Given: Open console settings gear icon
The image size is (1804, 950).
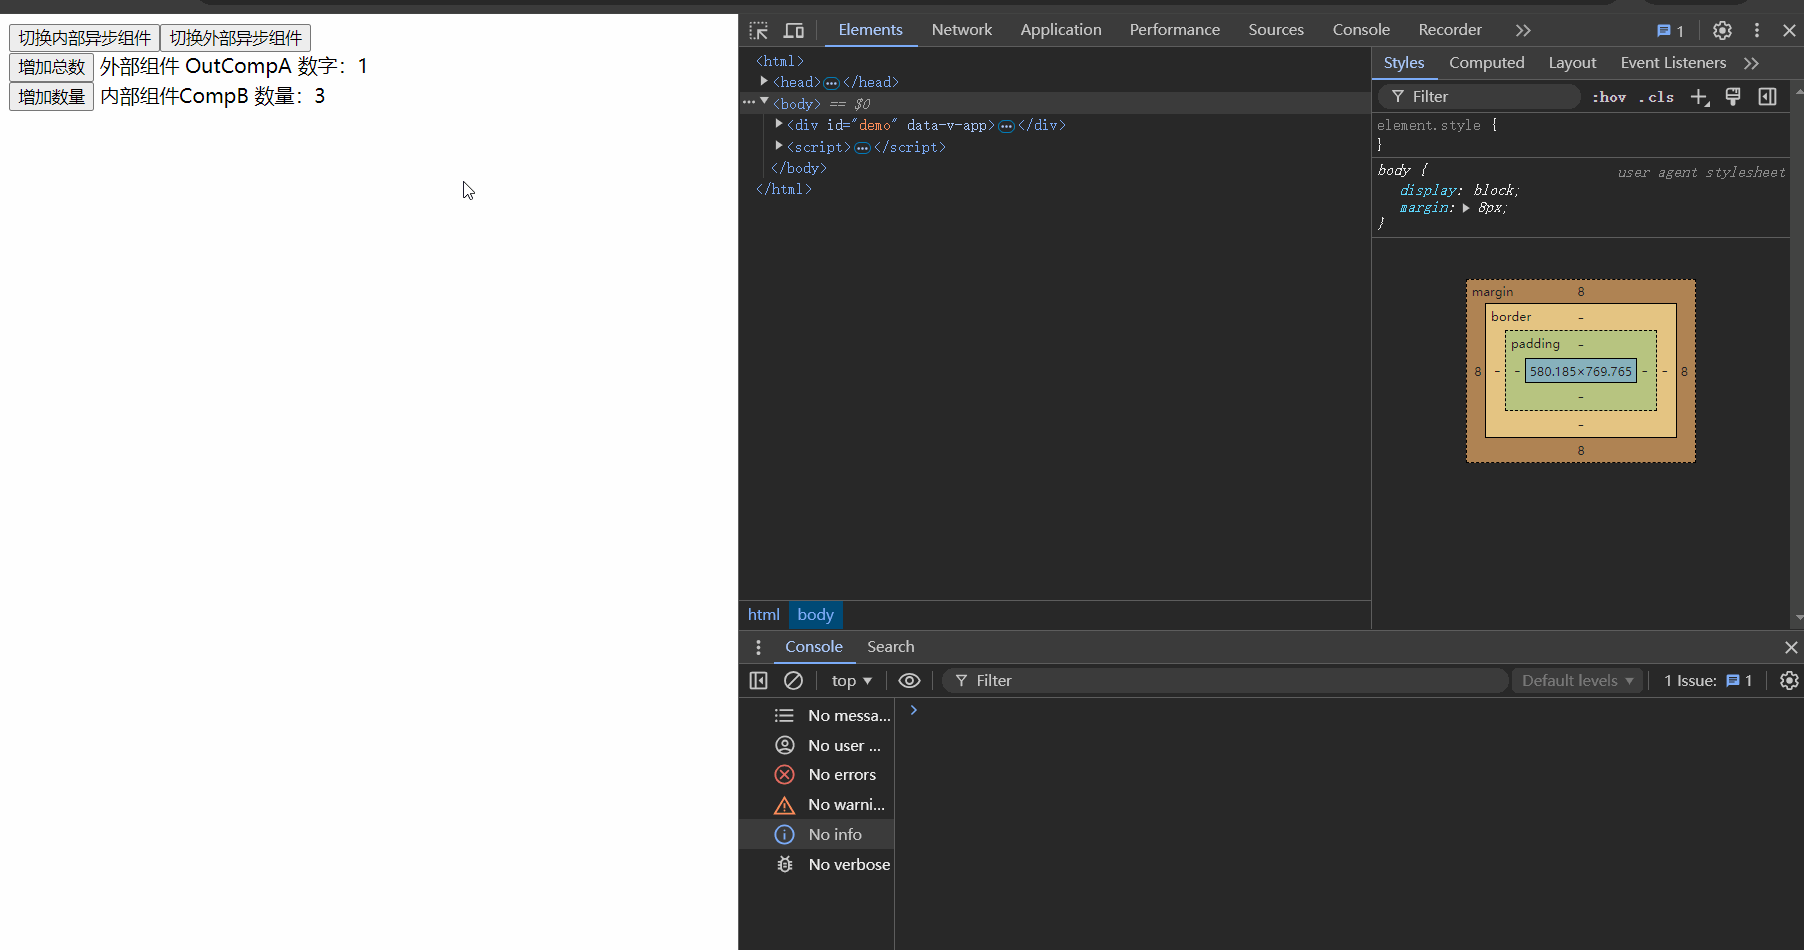Looking at the screenshot, I should (1789, 681).
